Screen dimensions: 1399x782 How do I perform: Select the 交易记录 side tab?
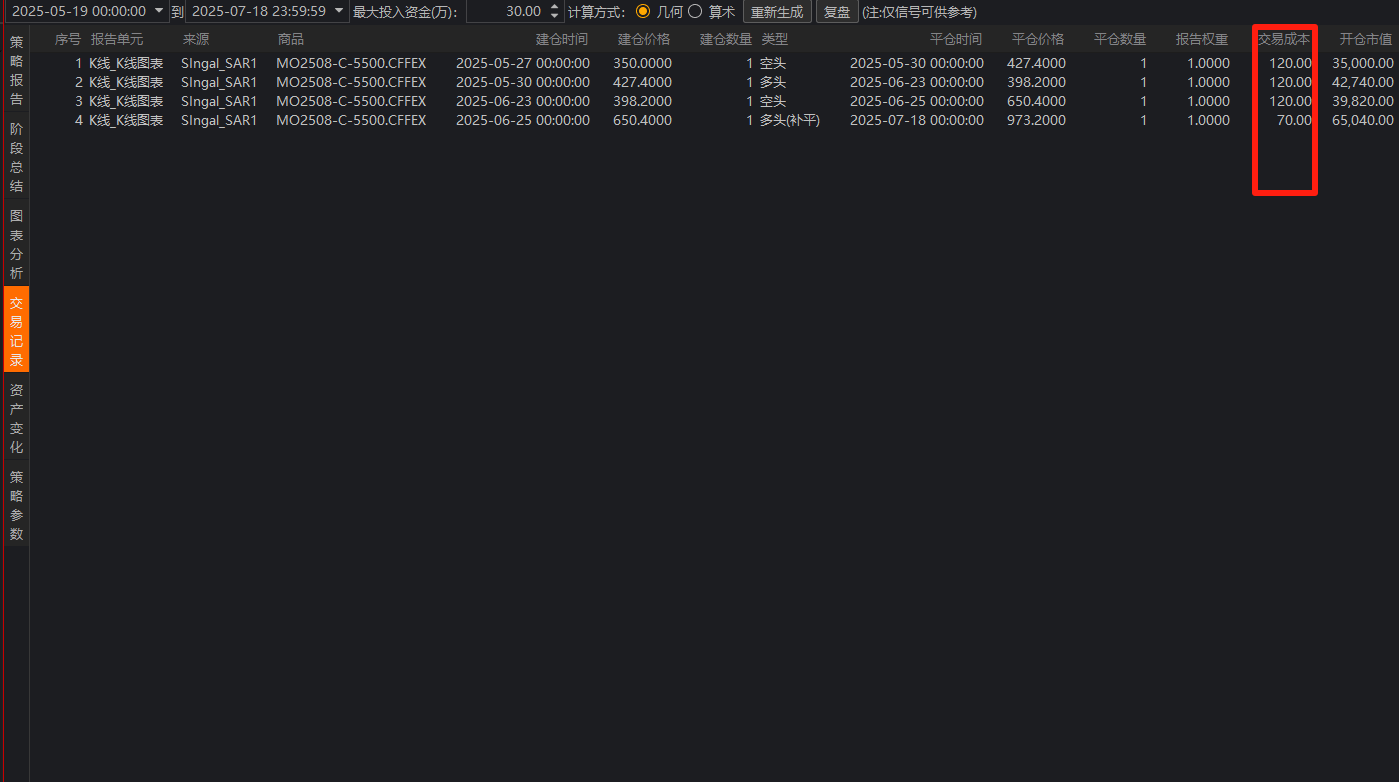click(x=17, y=331)
